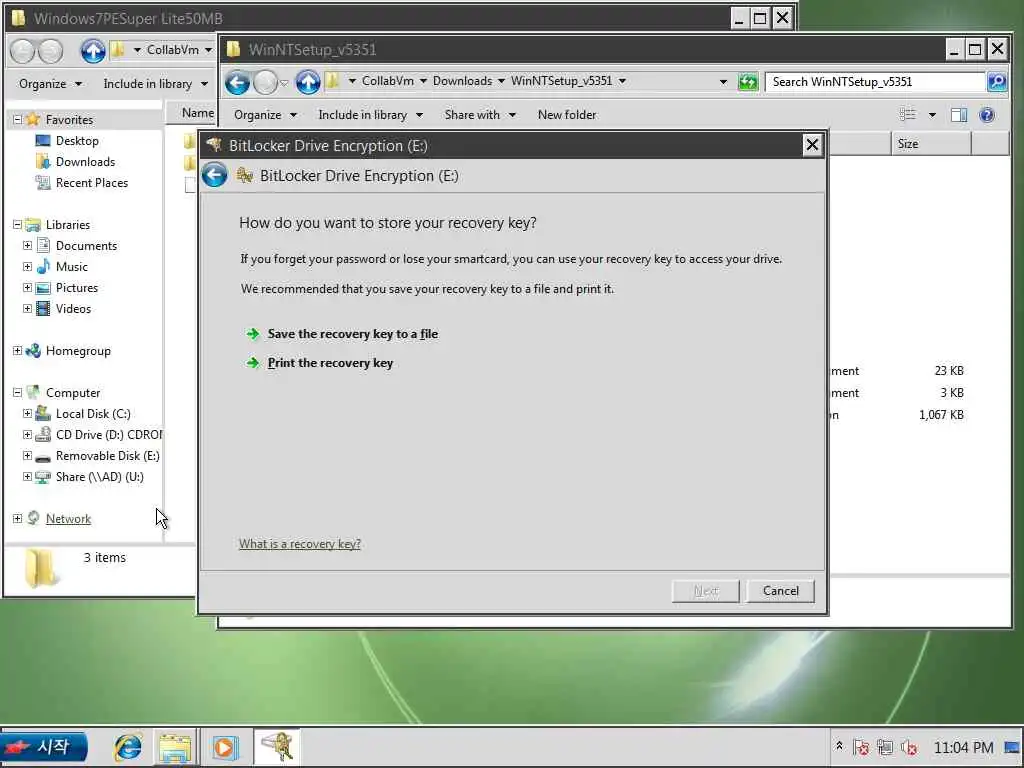Expand the Homegroup node
This screenshot has height=768, width=1024.
18,351
